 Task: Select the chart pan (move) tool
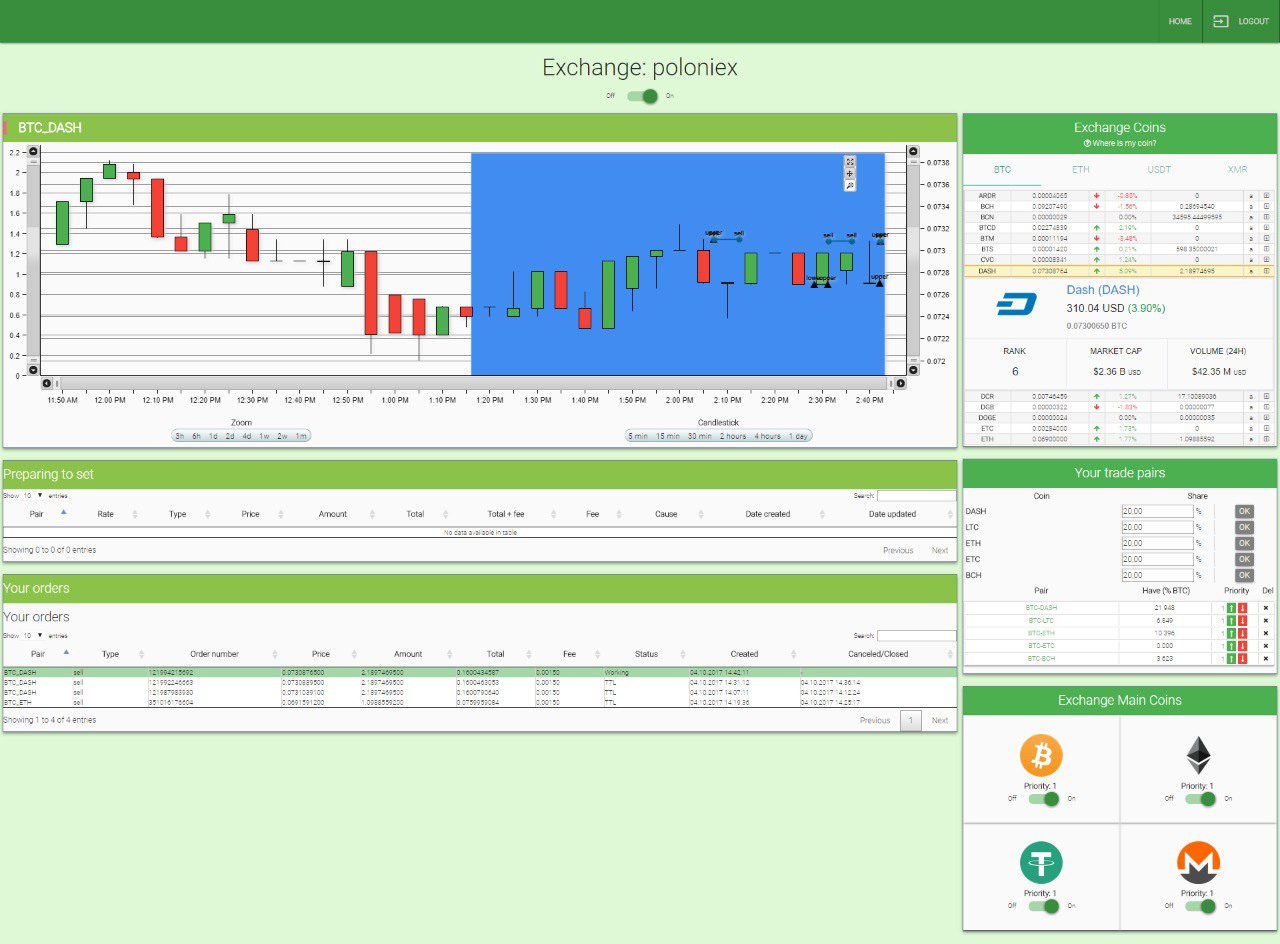click(850, 174)
